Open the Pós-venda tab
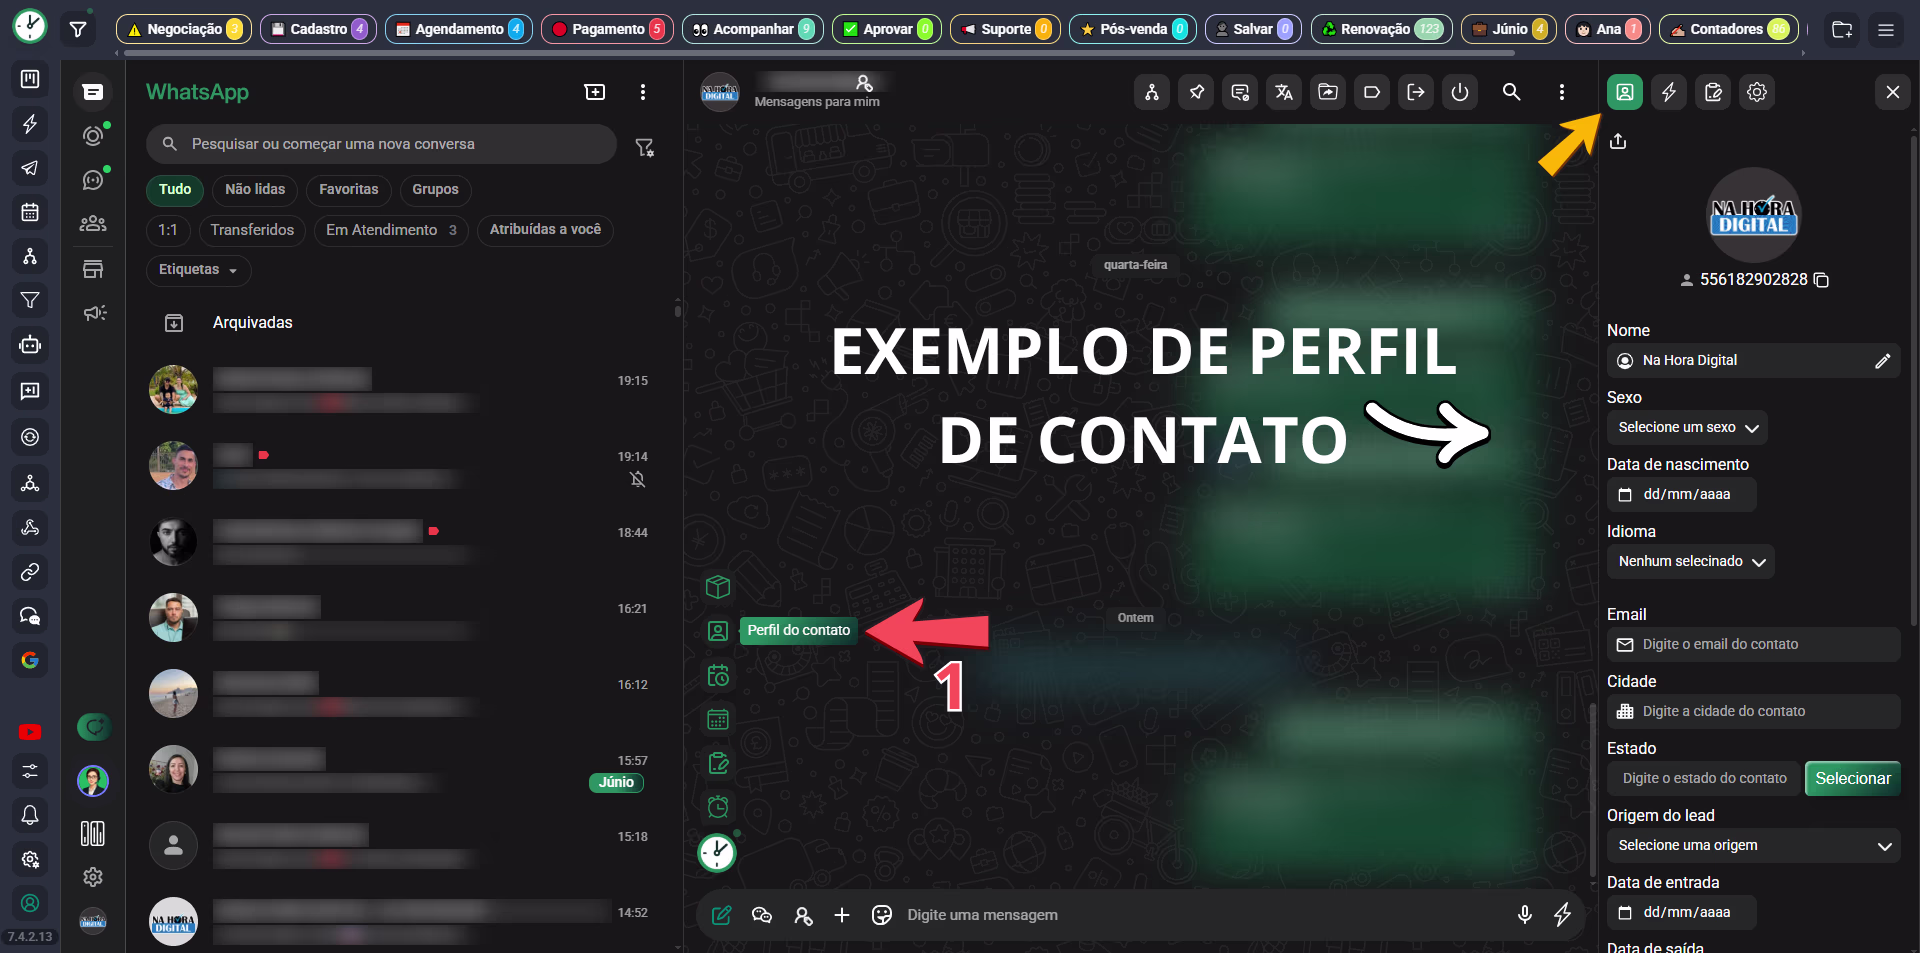Screen dimensions: 1920x953 [1133, 29]
